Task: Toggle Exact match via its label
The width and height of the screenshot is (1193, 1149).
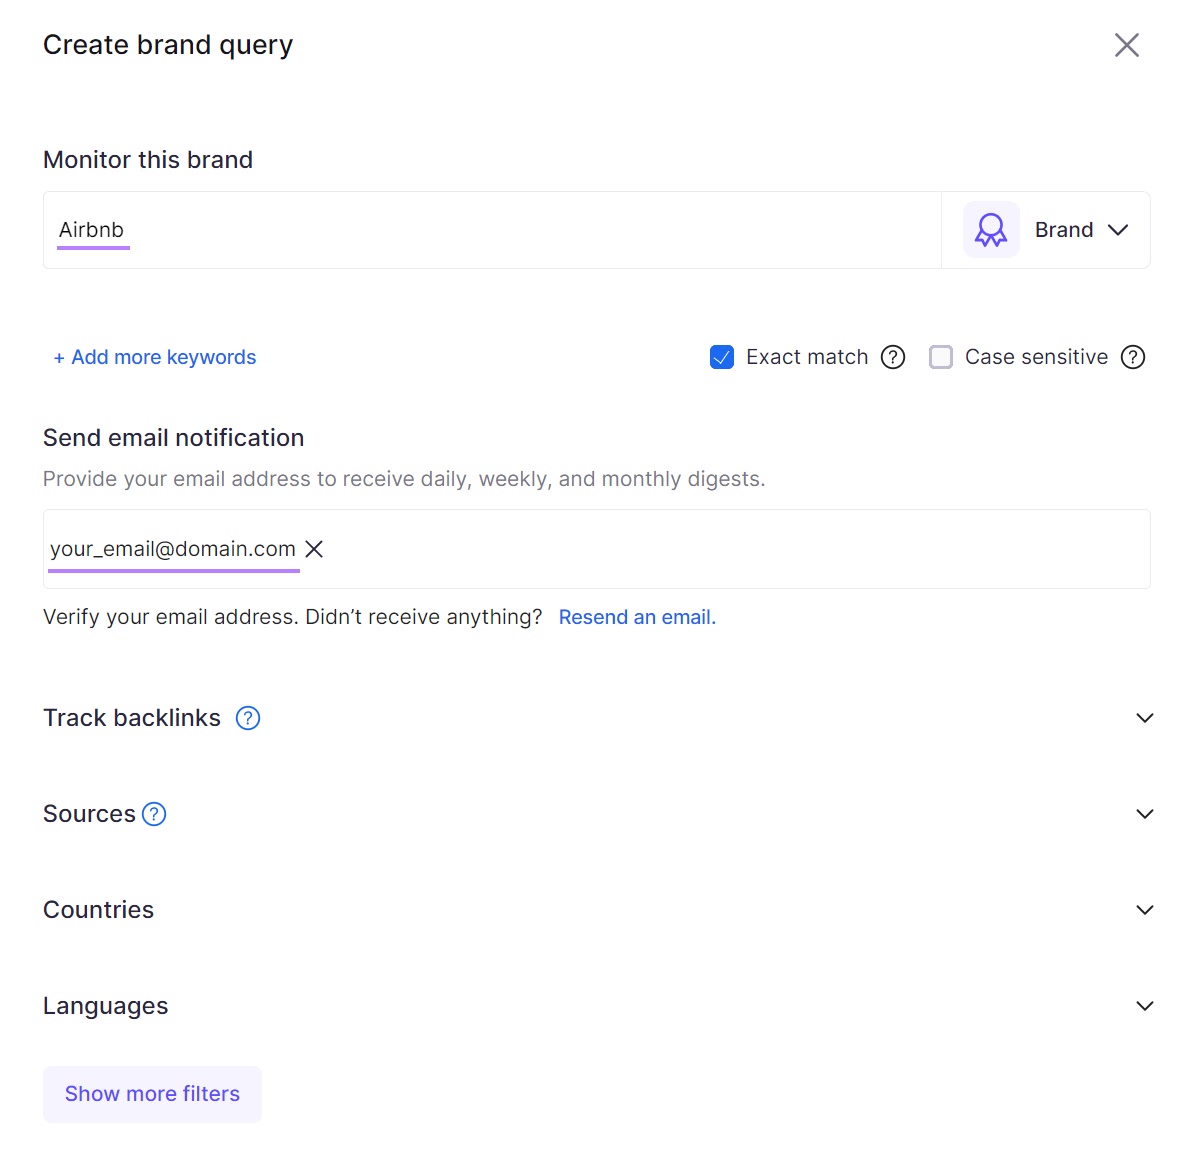Action: (x=806, y=356)
